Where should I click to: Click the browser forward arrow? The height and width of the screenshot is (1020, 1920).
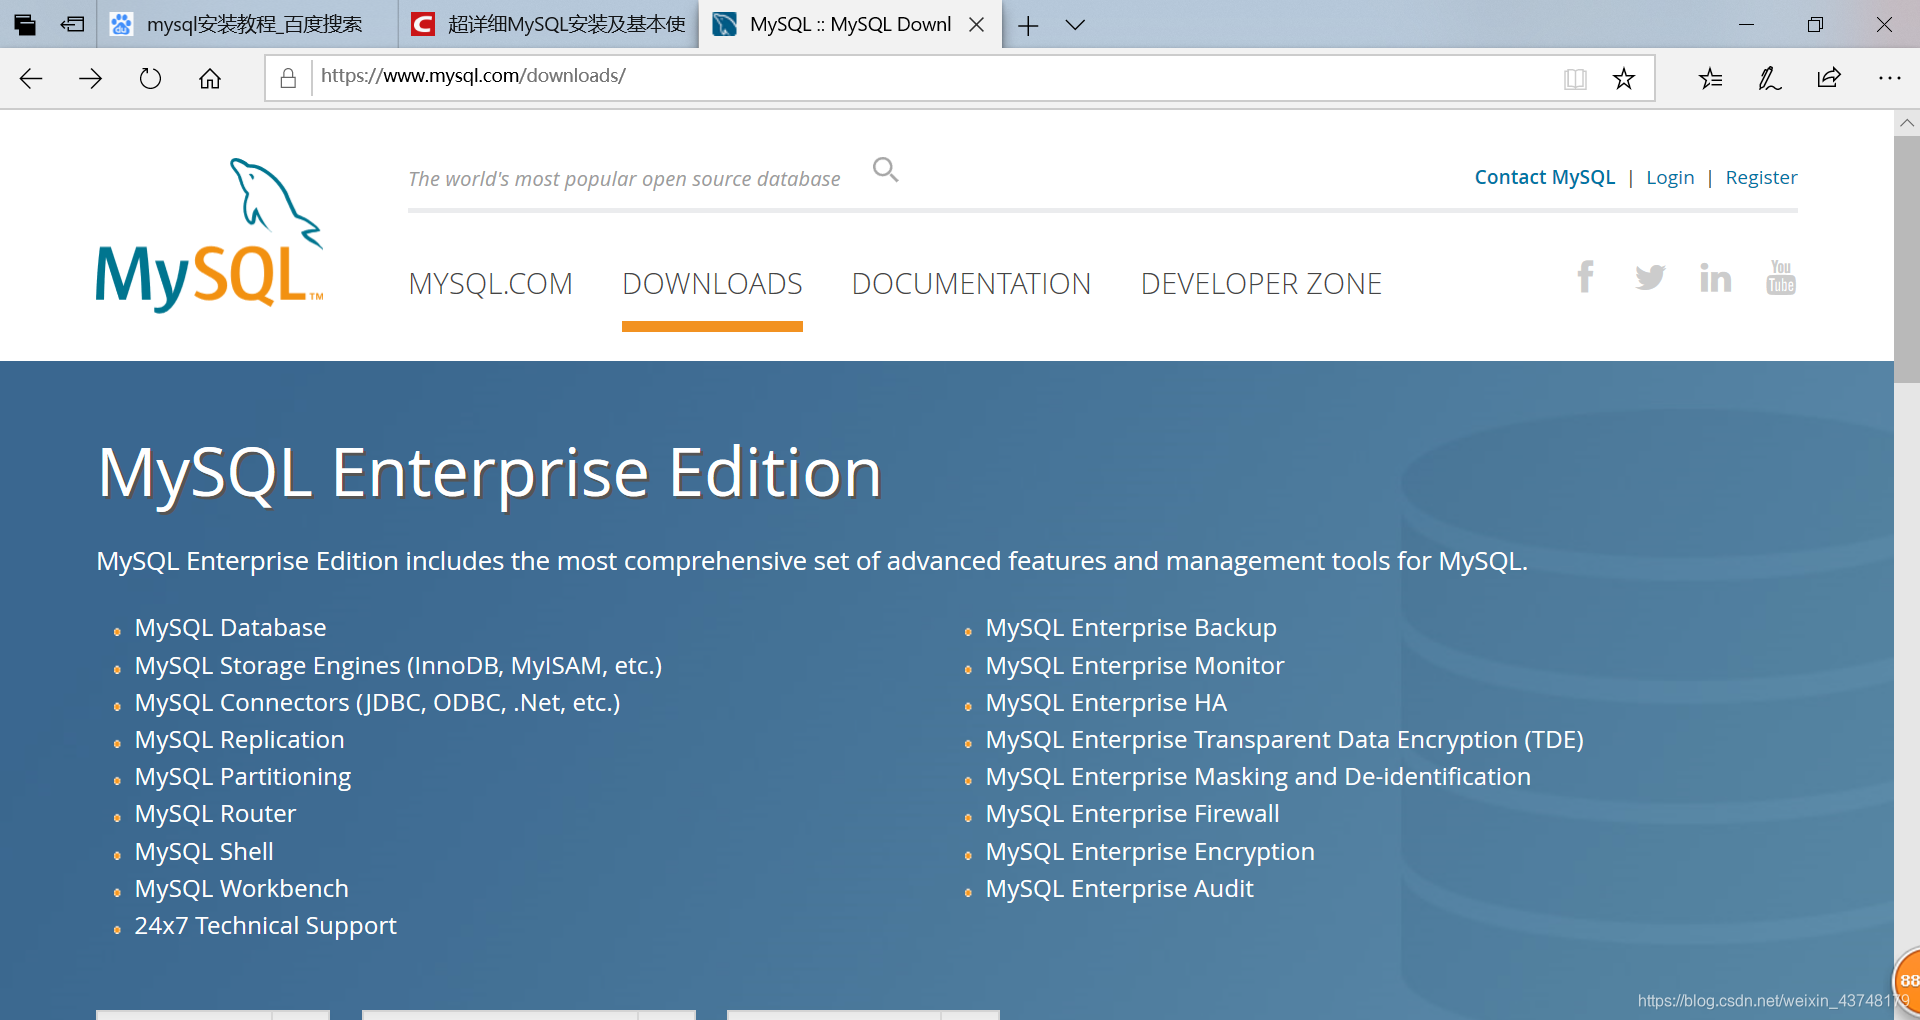(91, 79)
